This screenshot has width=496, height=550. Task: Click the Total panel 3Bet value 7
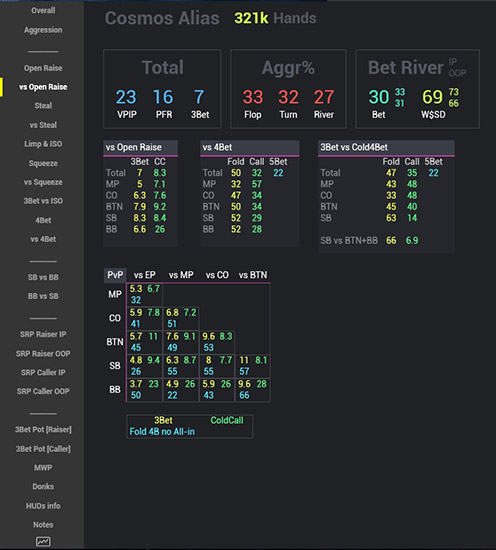point(199,97)
